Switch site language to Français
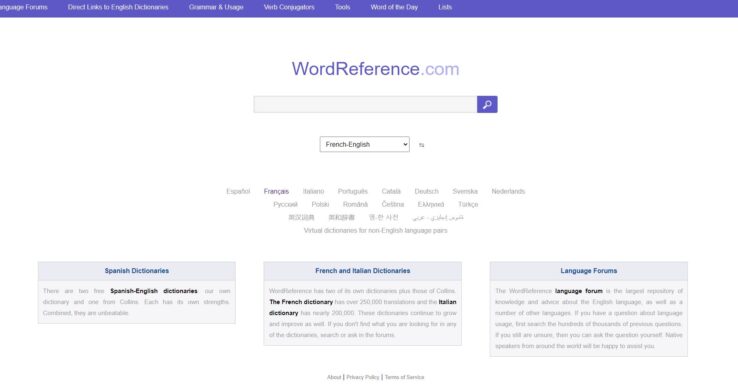The image size is (738, 386). click(x=276, y=191)
